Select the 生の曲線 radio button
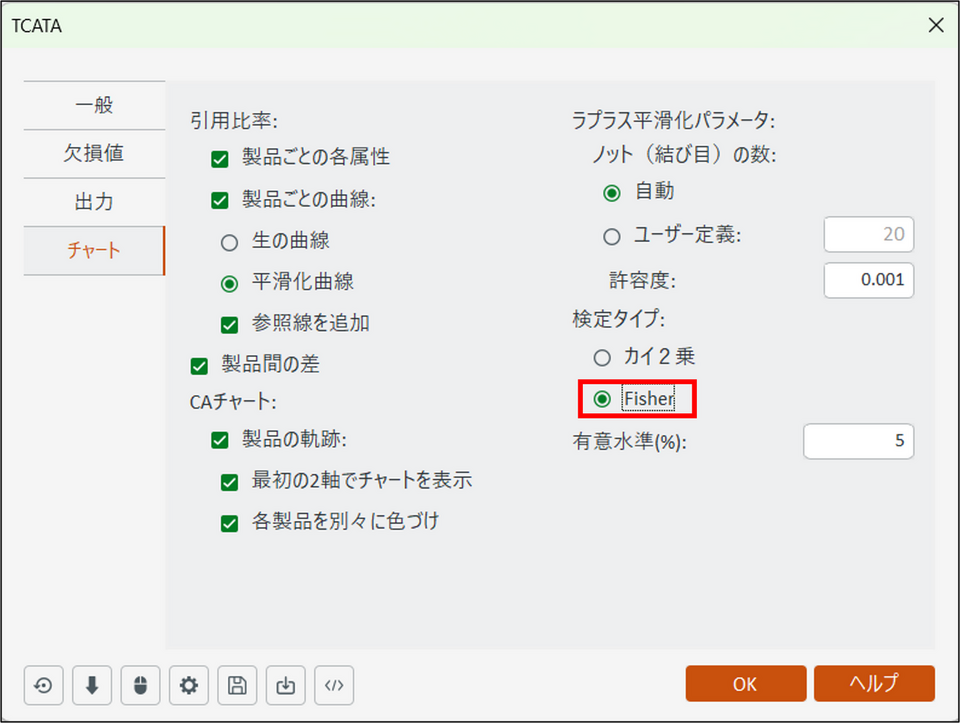 pos(229,242)
